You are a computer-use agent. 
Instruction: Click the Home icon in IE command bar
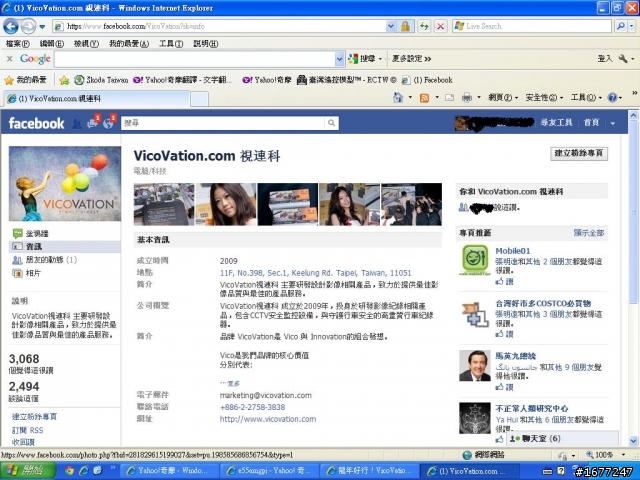(x=398, y=98)
